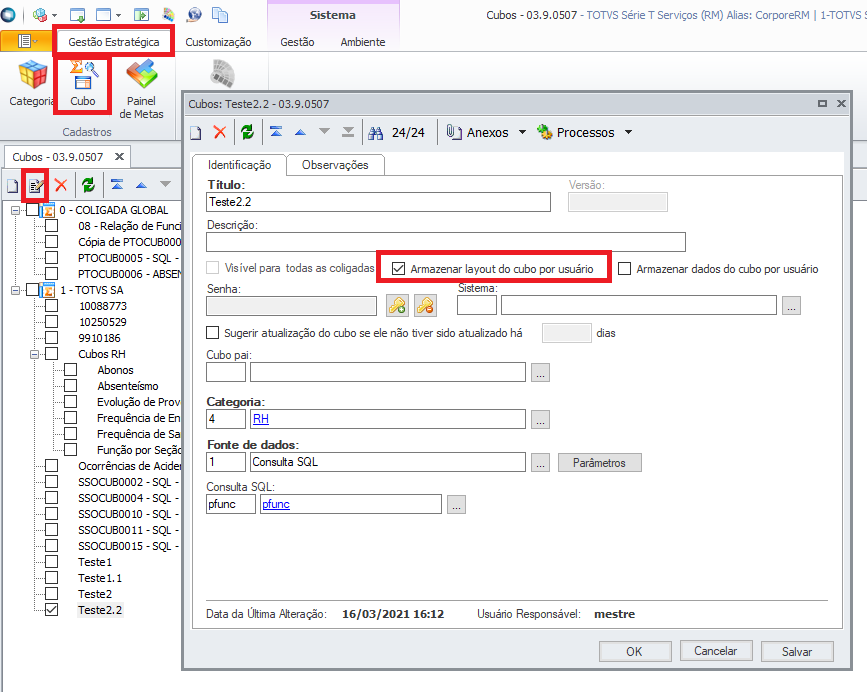Viewport: 867px width, 692px height.
Task: Click the copy pages icon in quick access bar
Action: [x=220, y=15]
